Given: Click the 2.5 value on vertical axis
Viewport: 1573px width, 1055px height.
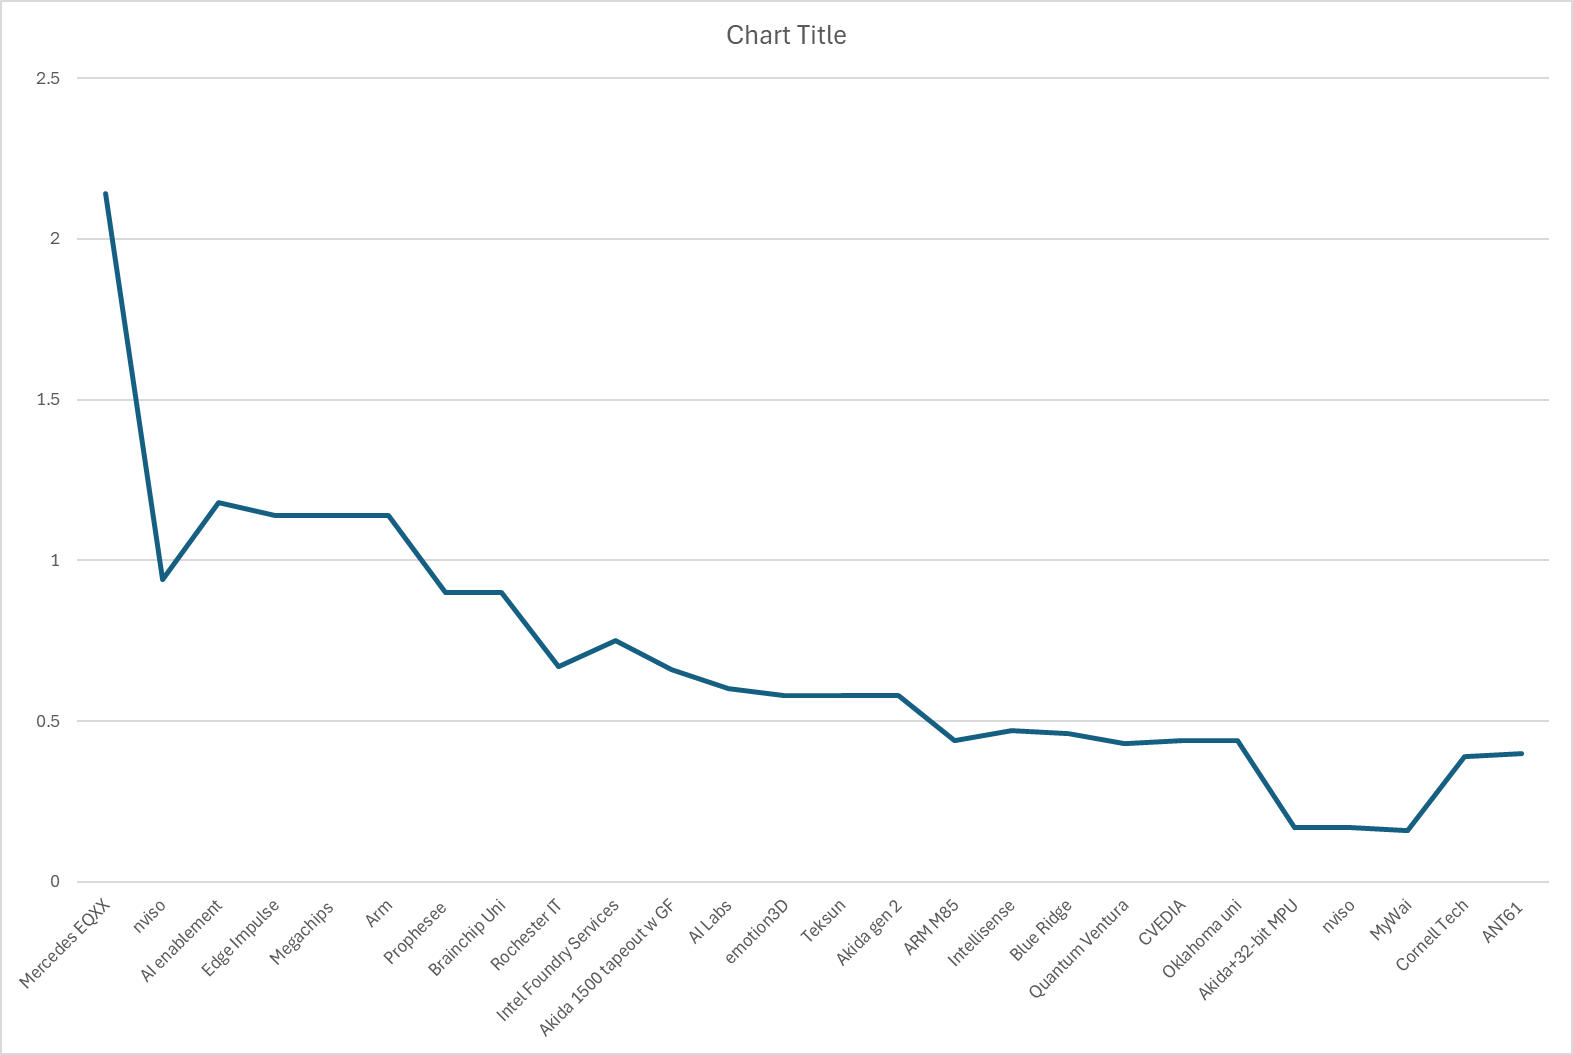Looking at the screenshot, I should (48, 78).
